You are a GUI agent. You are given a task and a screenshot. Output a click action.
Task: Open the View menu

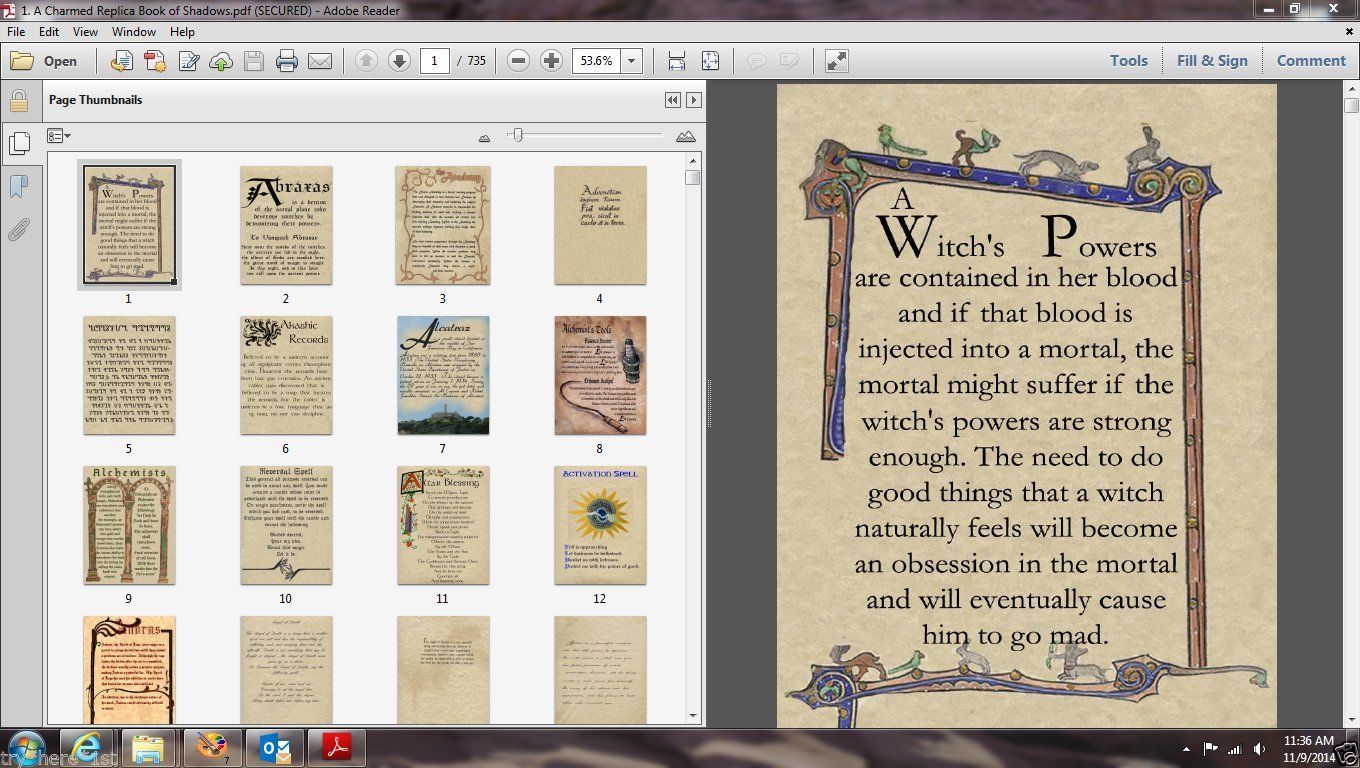(x=85, y=32)
